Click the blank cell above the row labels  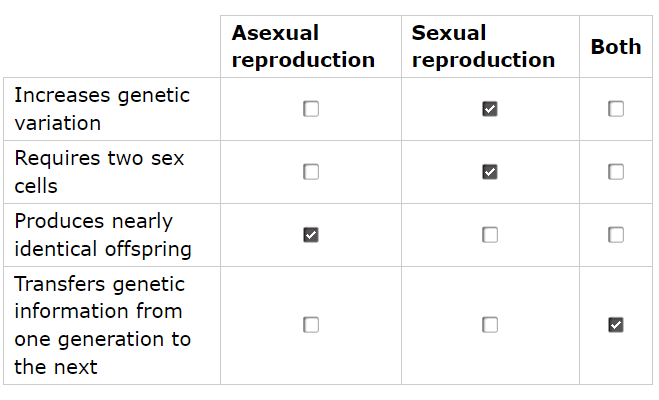(x=112, y=46)
